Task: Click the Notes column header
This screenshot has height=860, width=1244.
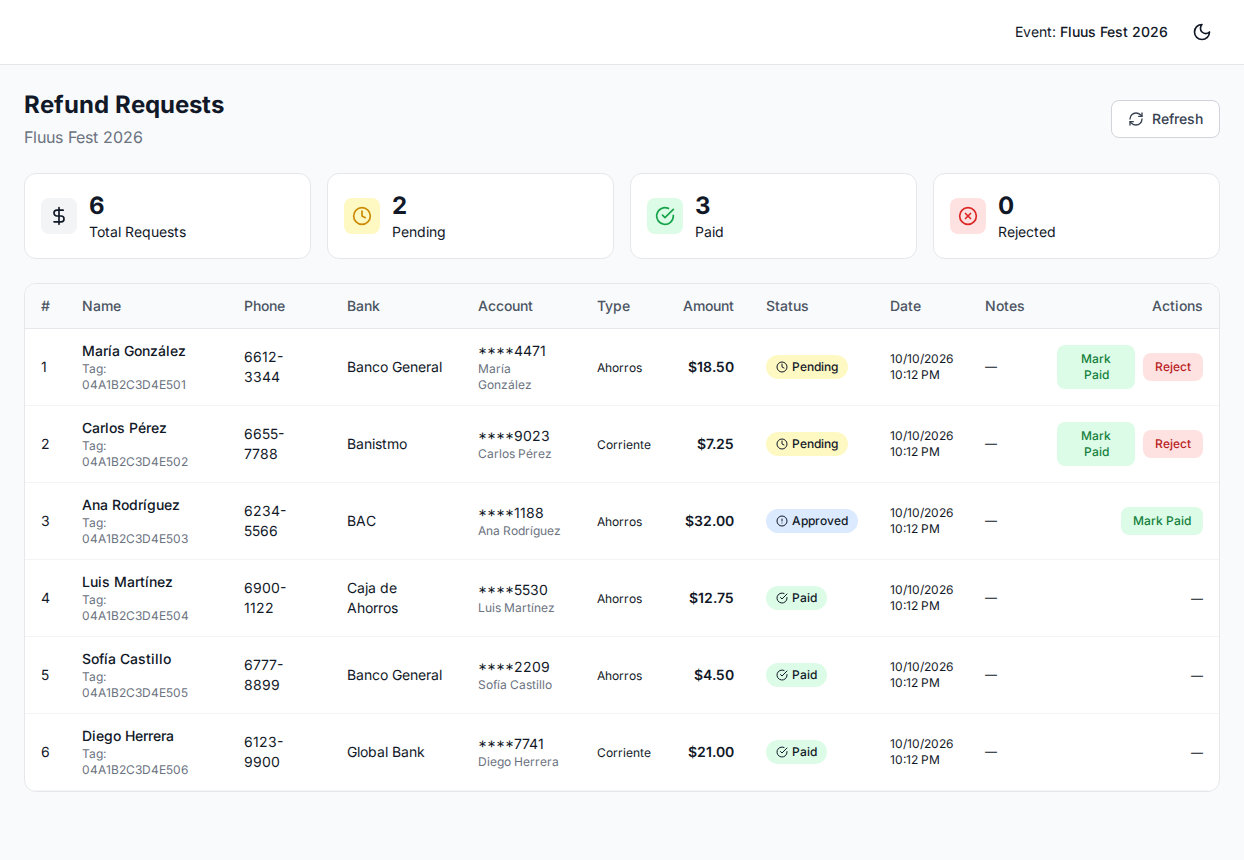Action: point(1005,306)
